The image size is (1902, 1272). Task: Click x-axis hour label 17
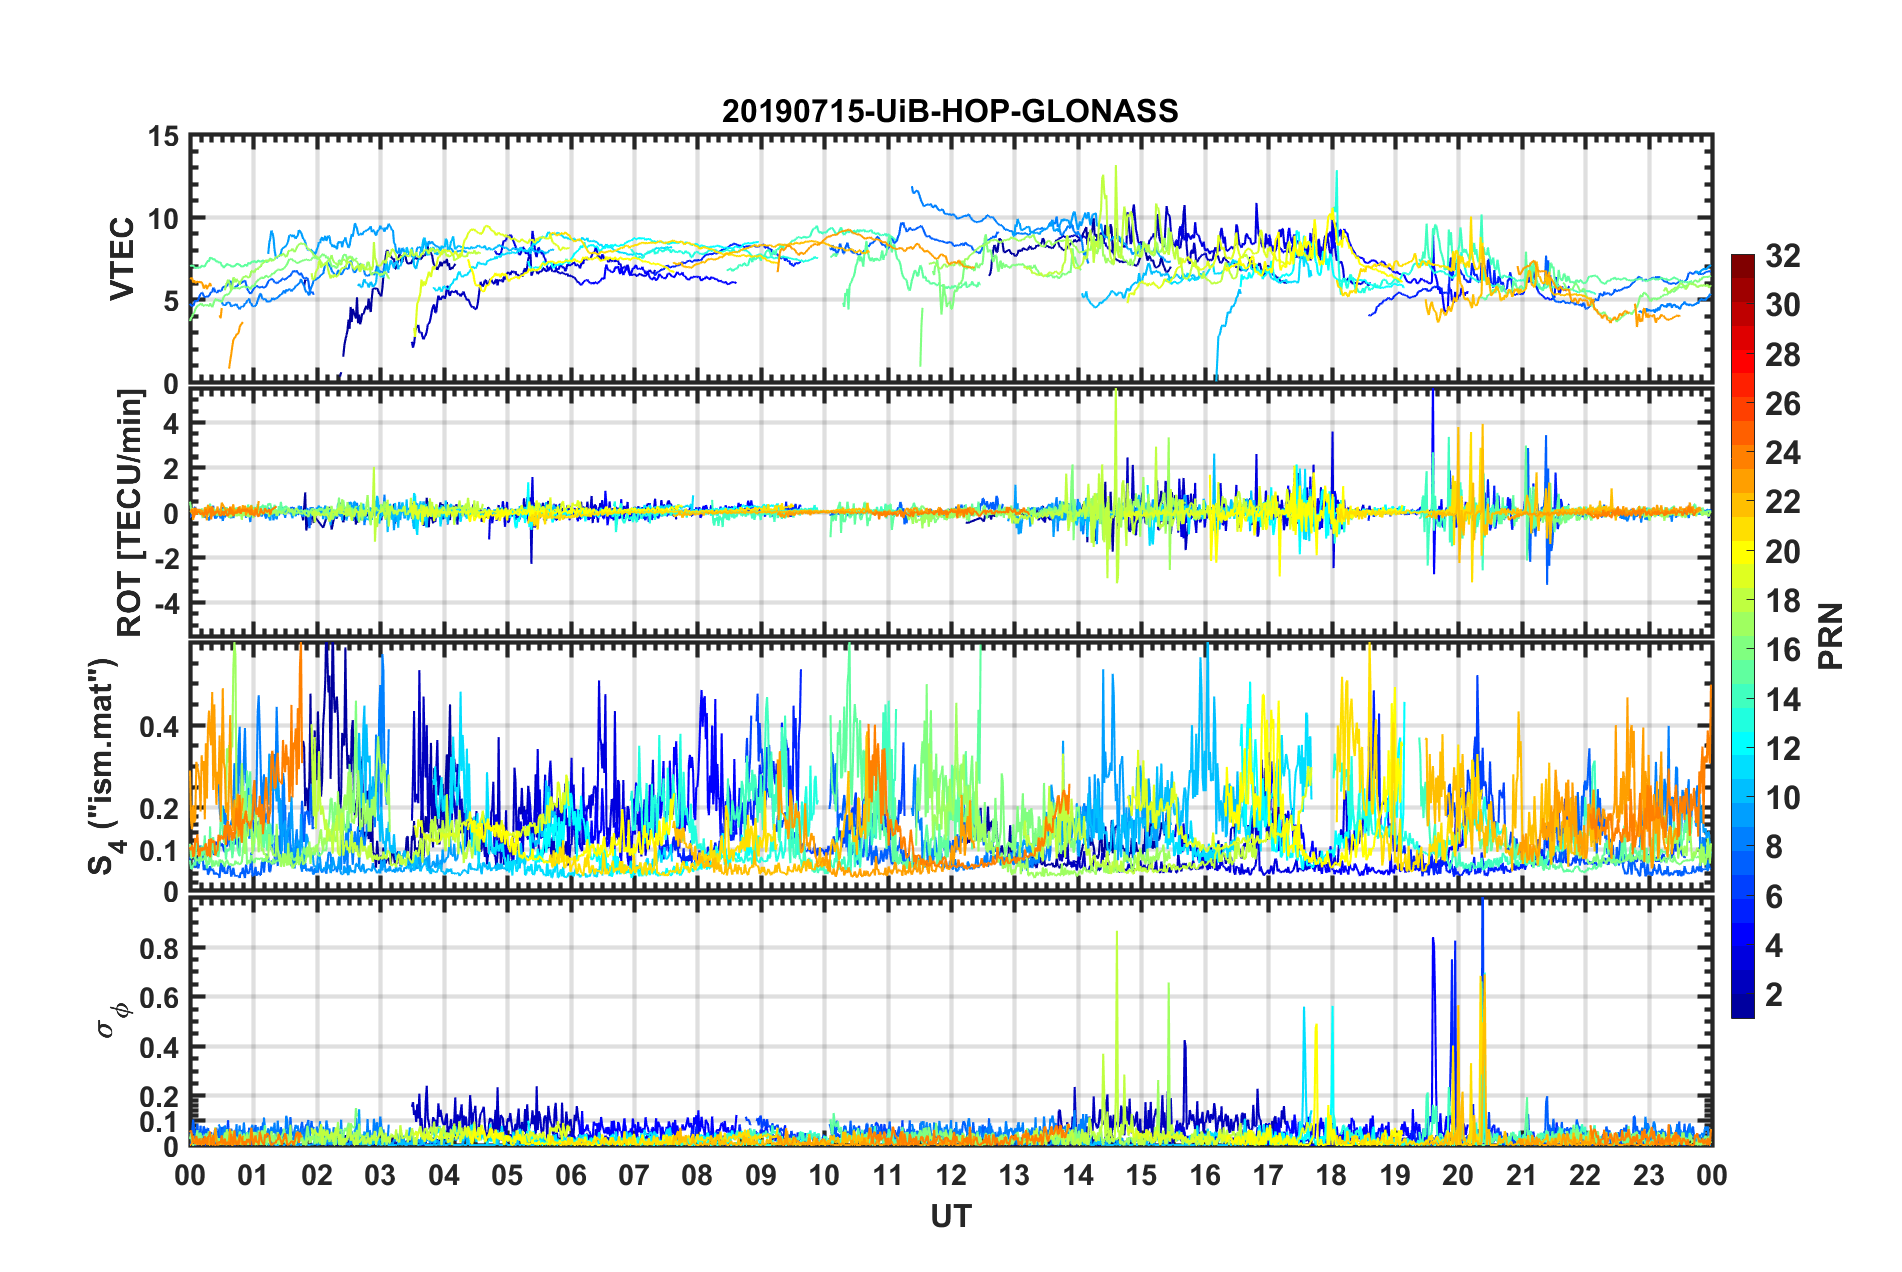1268,1175
